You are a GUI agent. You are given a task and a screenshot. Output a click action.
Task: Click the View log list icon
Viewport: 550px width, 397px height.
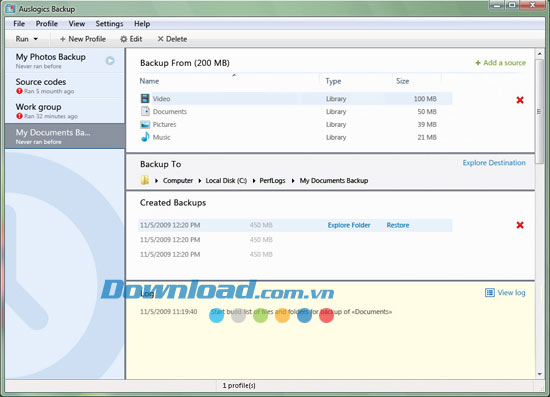tap(490, 292)
